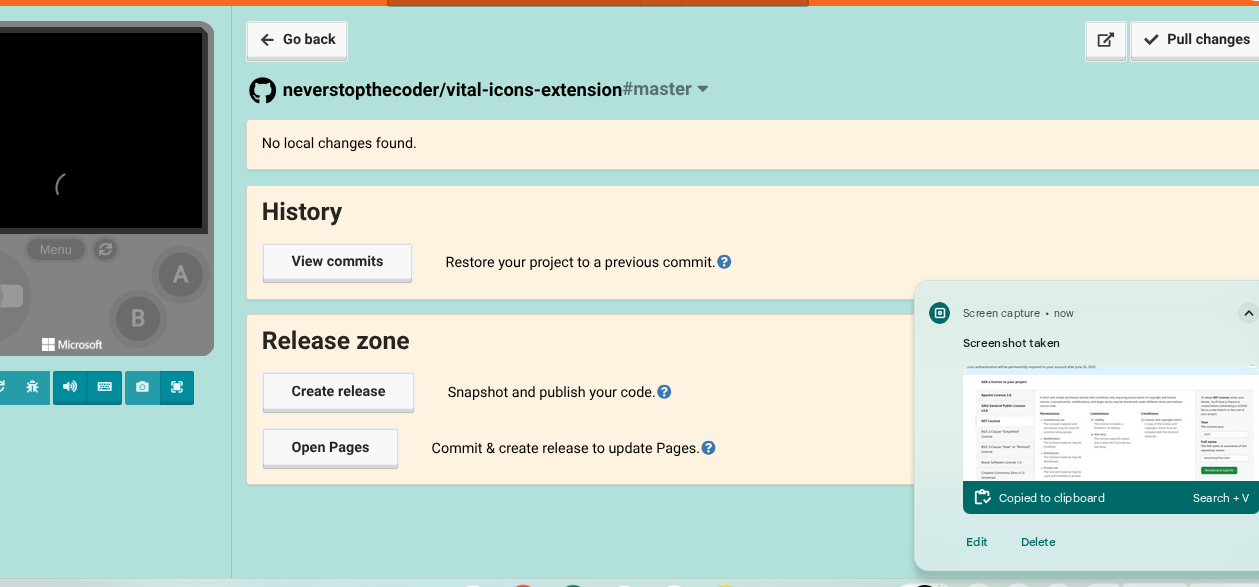The image size is (1259, 587).
Task: Click the Go back button
Action: click(297, 40)
